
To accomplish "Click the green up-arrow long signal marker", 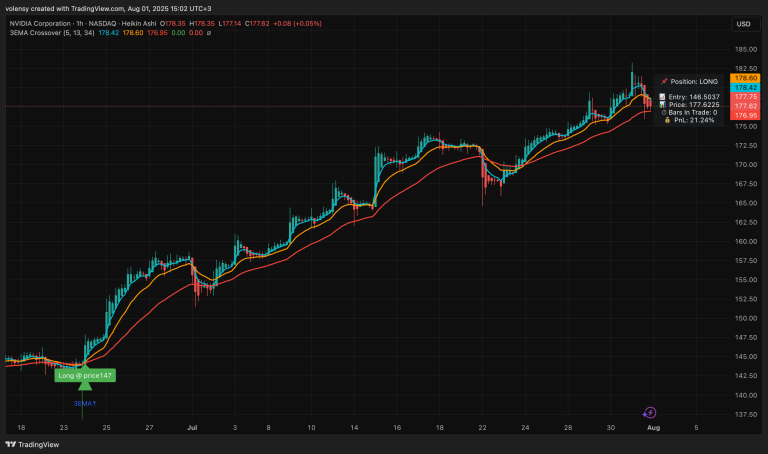I will click(85, 385).
